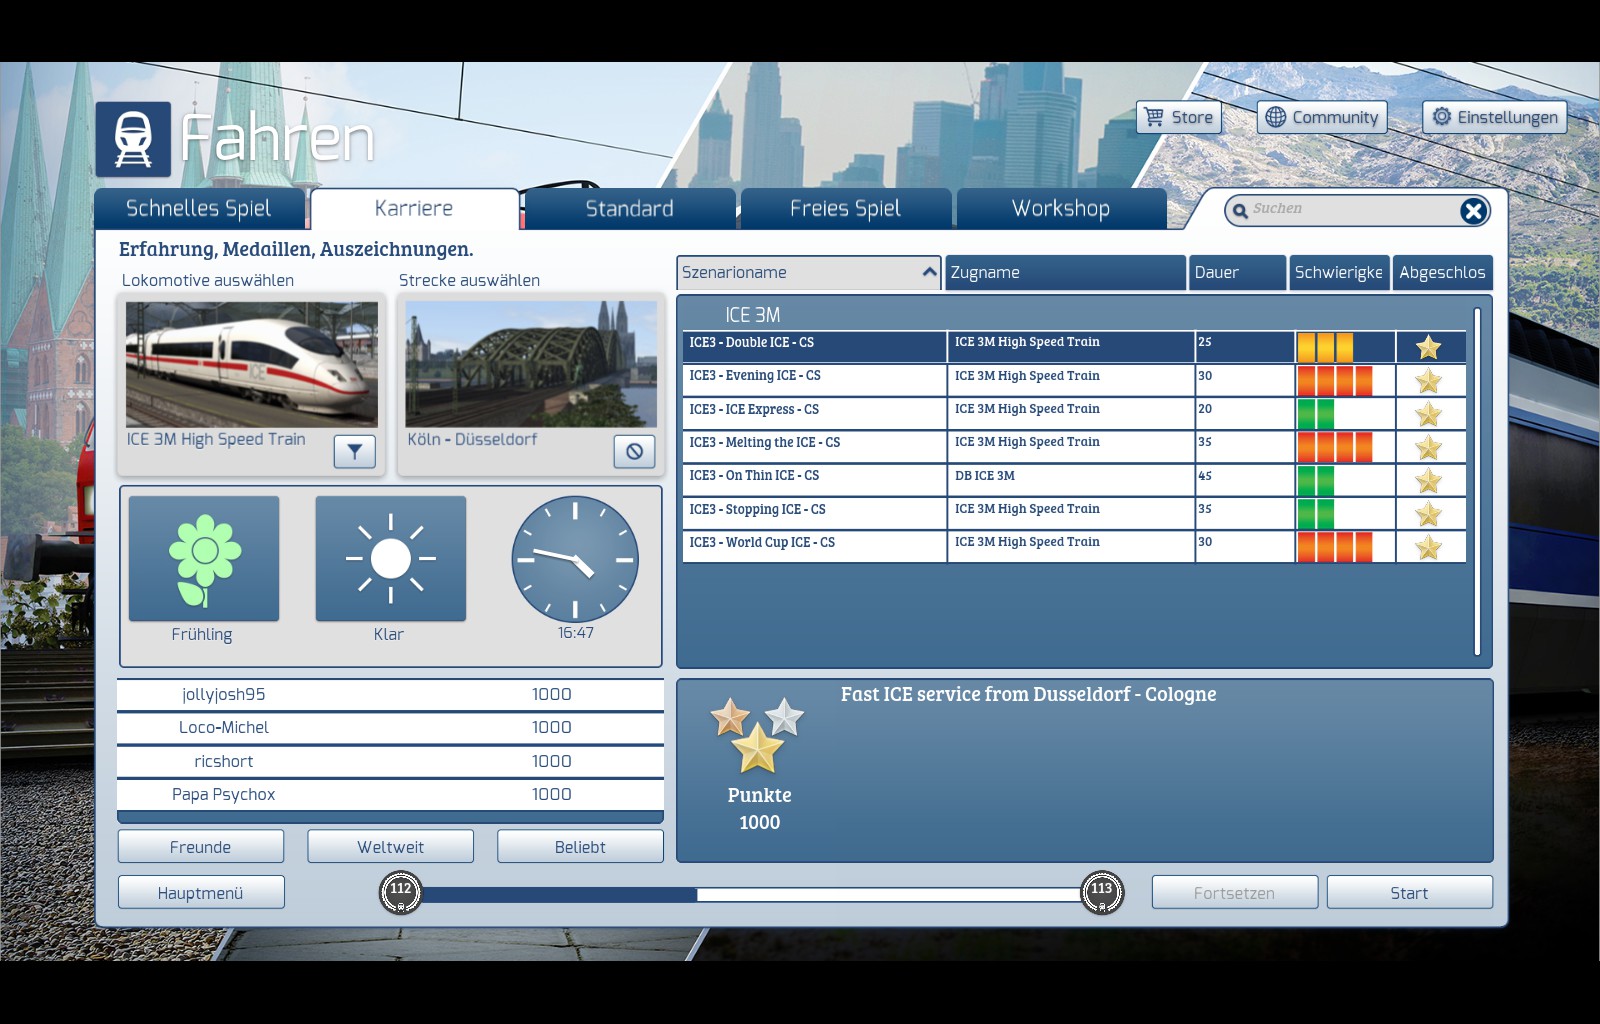This screenshot has width=1600, height=1024.
Task: Click the star for ICE3 - Evening ICE - CS
Action: [x=1429, y=380]
